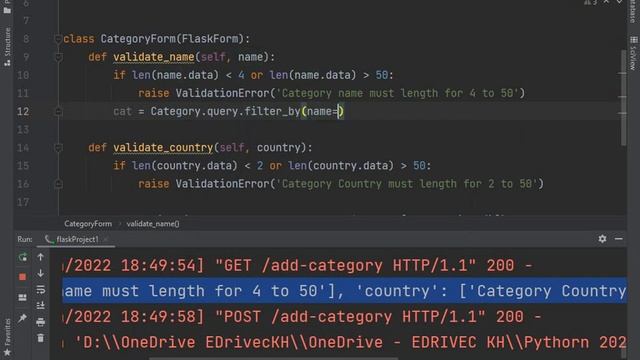Screen dimensions: 640x360
Task: Collapse the CategoryForm class fold marker
Action: pos(58,39)
